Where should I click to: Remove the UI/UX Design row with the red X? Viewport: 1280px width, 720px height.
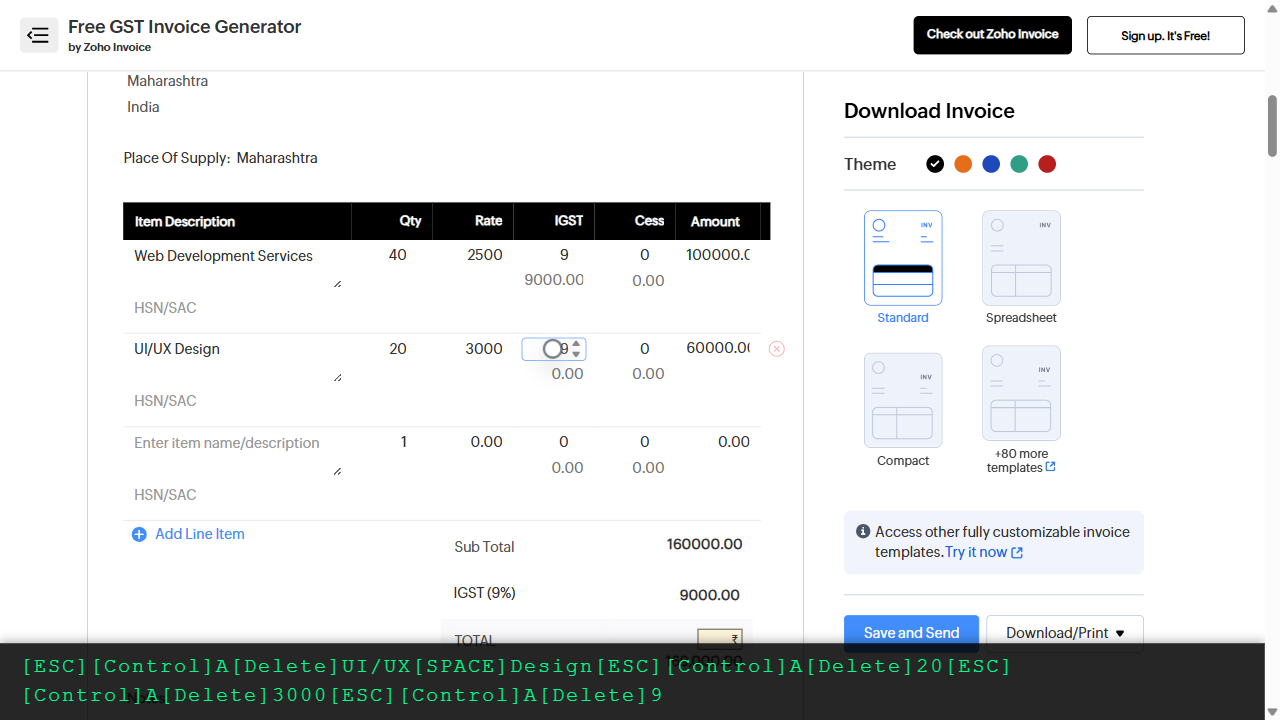[777, 348]
